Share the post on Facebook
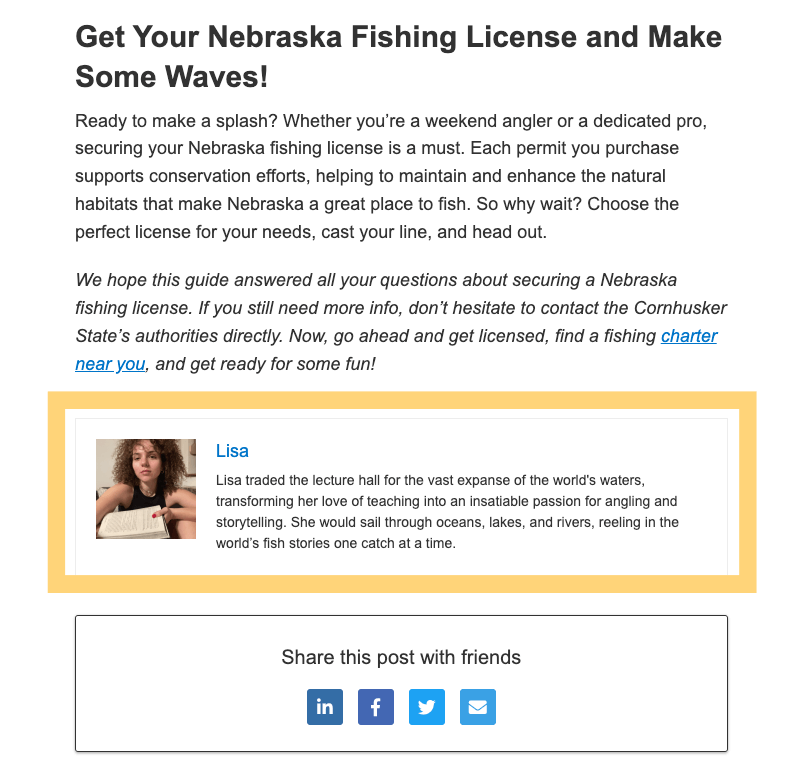The height and width of the screenshot is (779, 796). point(376,707)
